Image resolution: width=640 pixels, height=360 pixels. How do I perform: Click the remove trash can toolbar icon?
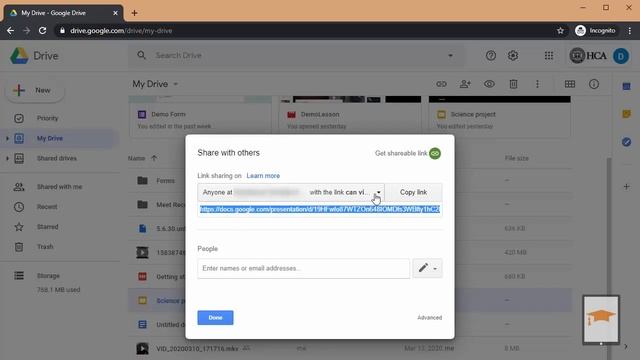coord(513,84)
